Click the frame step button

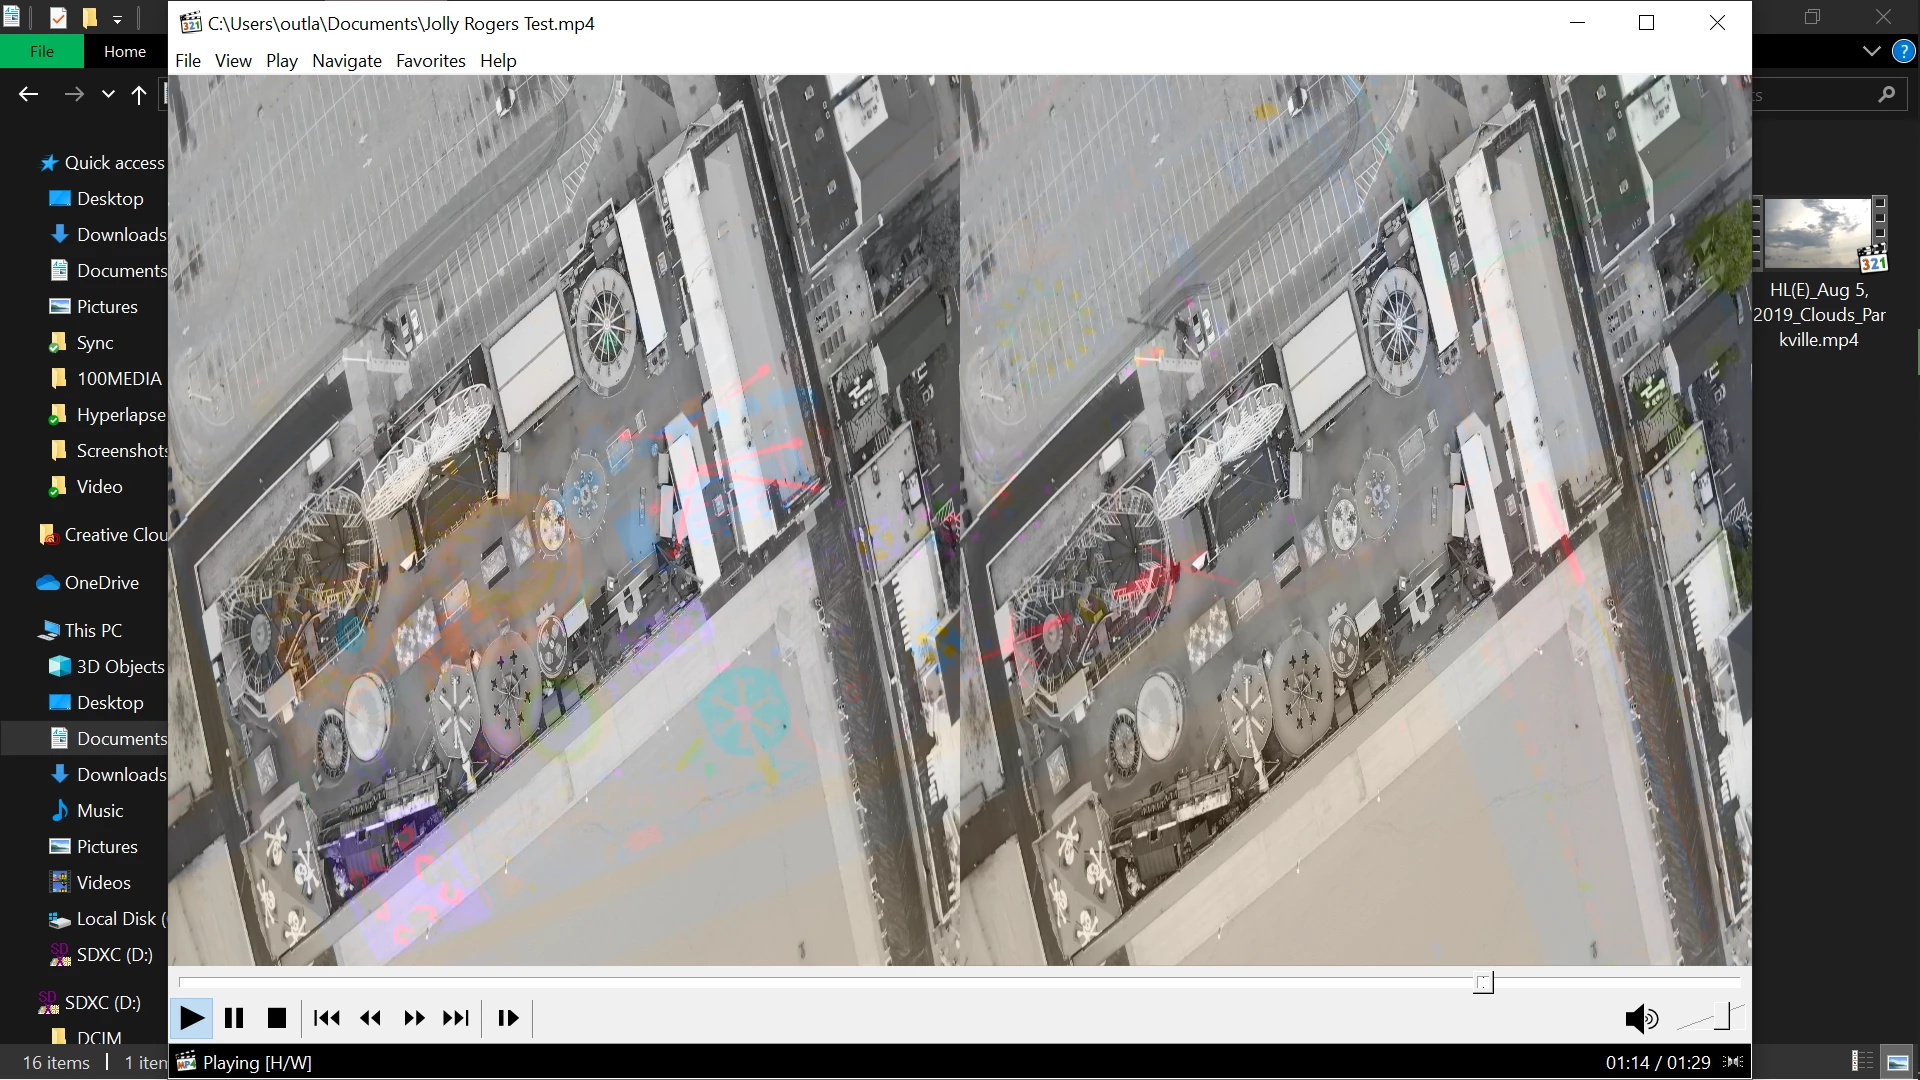pyautogui.click(x=508, y=1018)
